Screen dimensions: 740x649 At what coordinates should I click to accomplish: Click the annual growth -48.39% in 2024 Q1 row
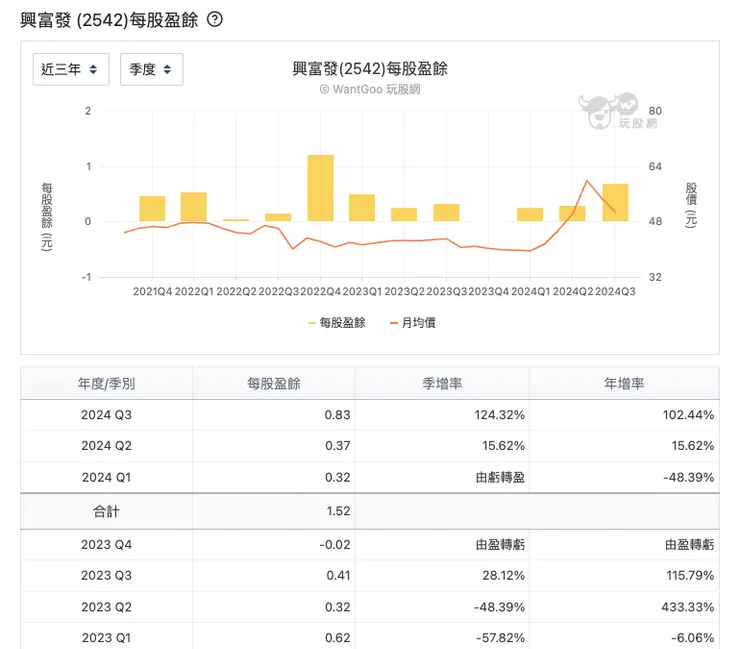coord(689,478)
